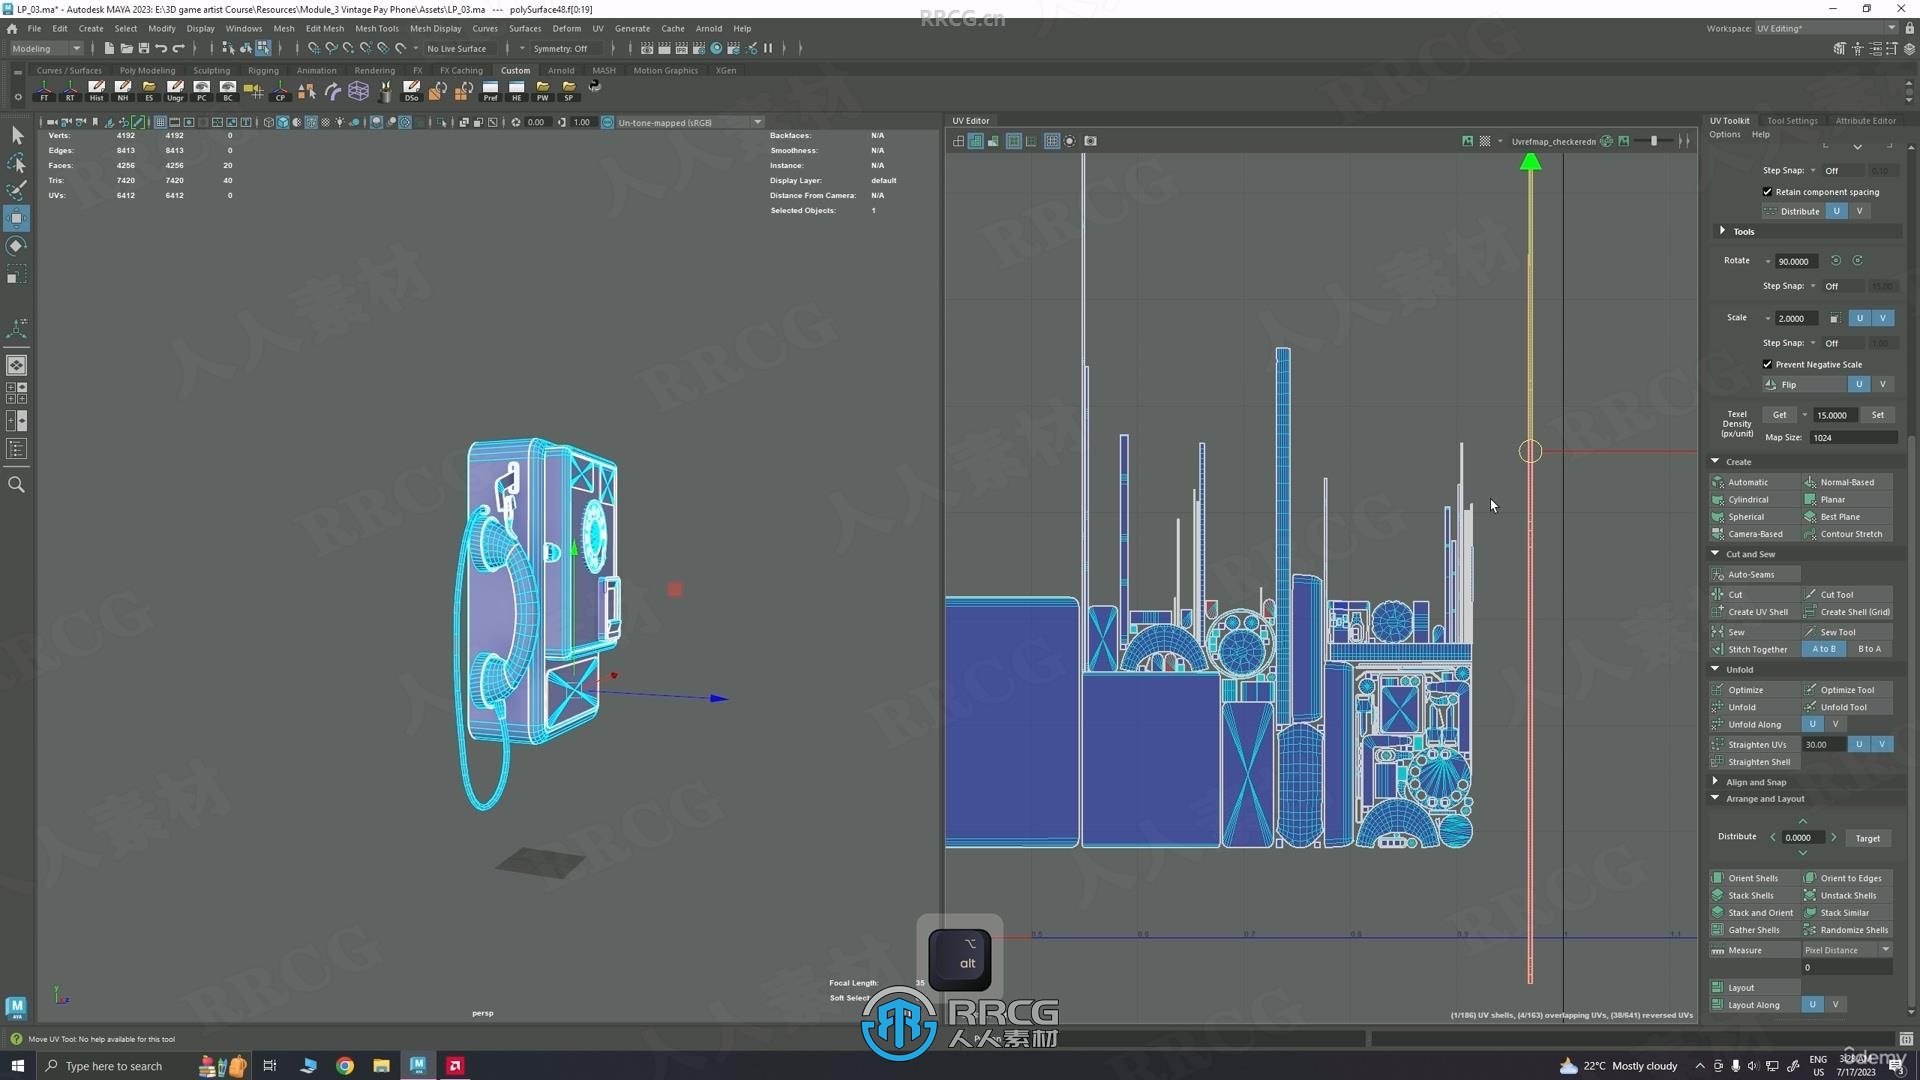This screenshot has height=1080, width=1920.
Task: Click the Straighten UVs angle field
Action: tap(1824, 744)
